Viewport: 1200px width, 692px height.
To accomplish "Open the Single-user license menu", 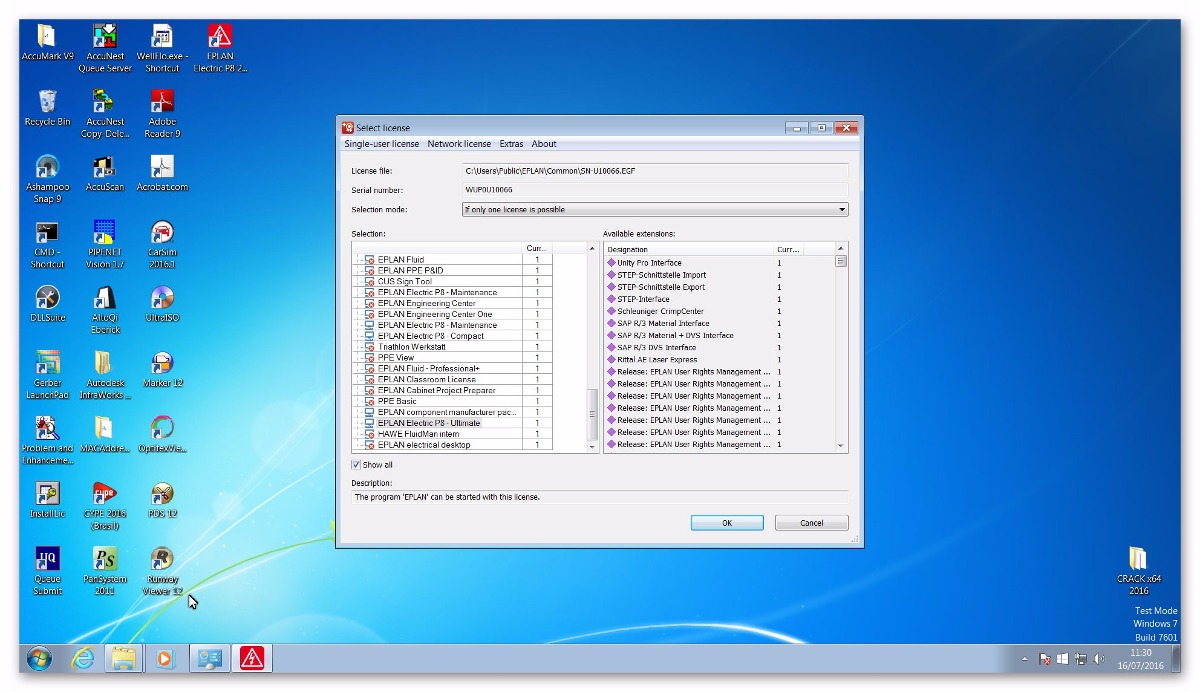I will tap(382, 144).
